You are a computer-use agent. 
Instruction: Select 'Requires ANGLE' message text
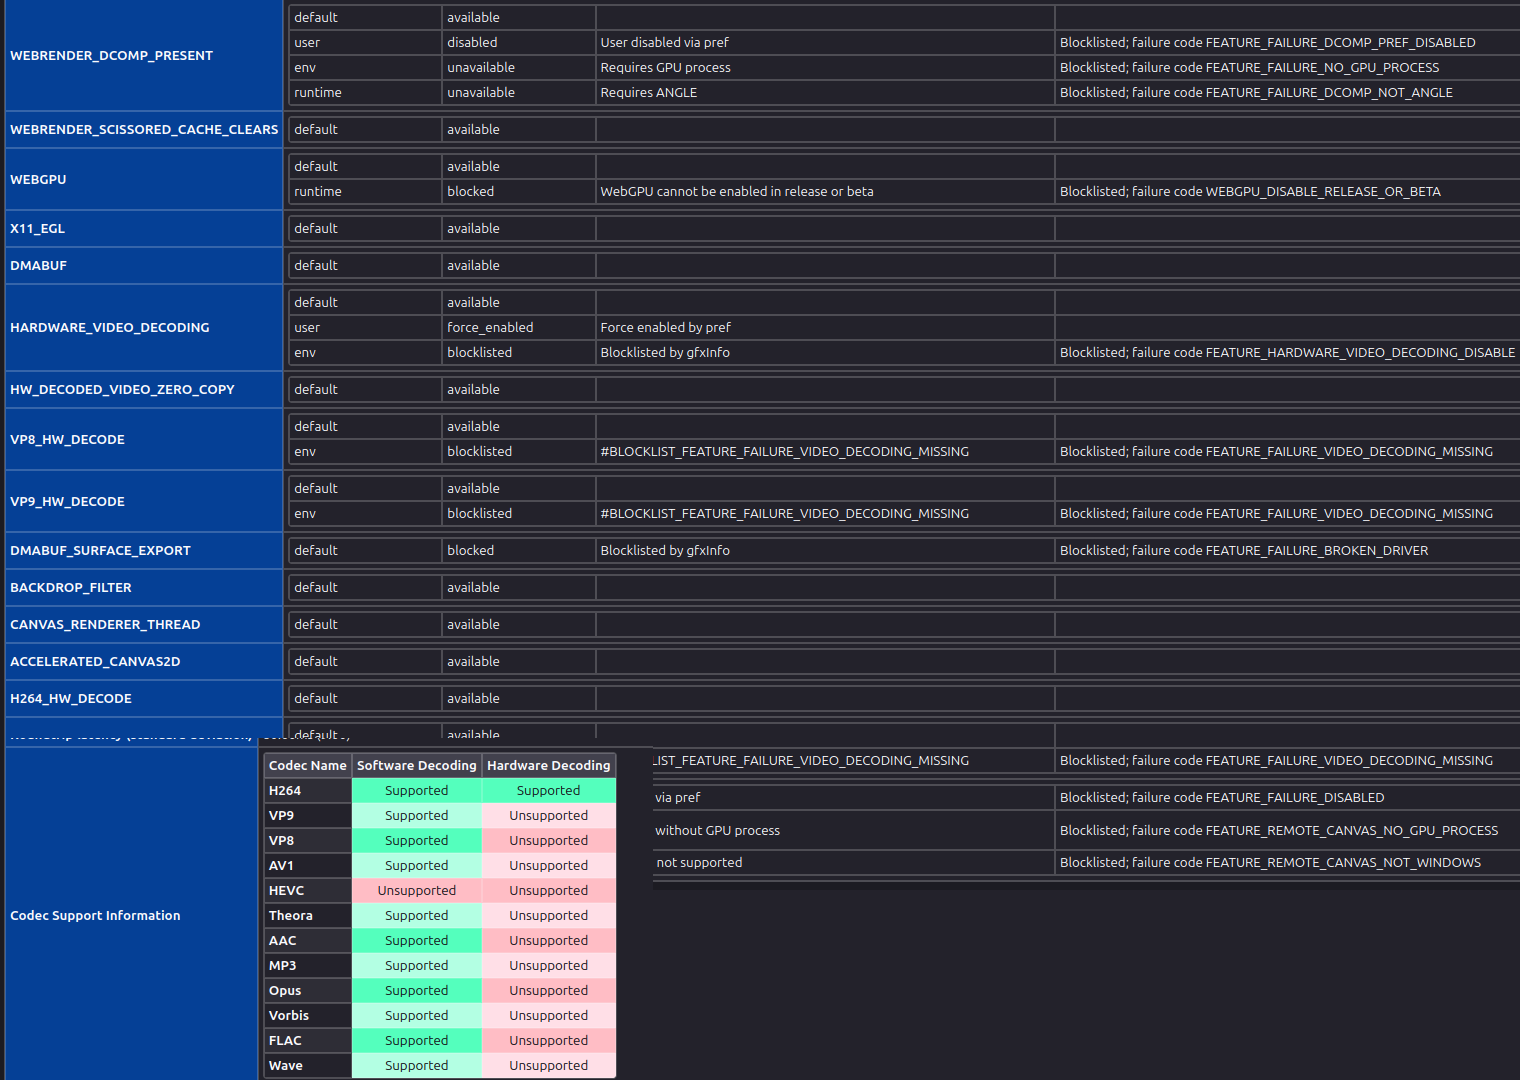(x=649, y=92)
